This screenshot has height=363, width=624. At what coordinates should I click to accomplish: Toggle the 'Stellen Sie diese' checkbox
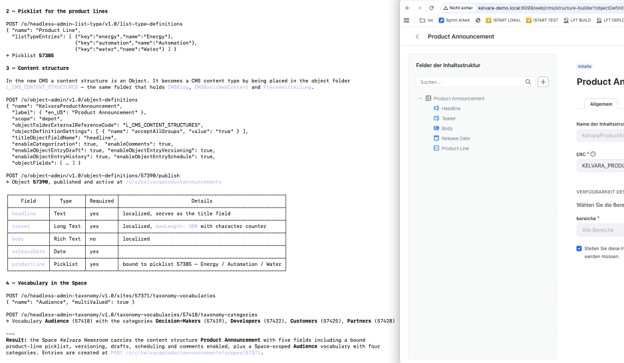pos(579,248)
